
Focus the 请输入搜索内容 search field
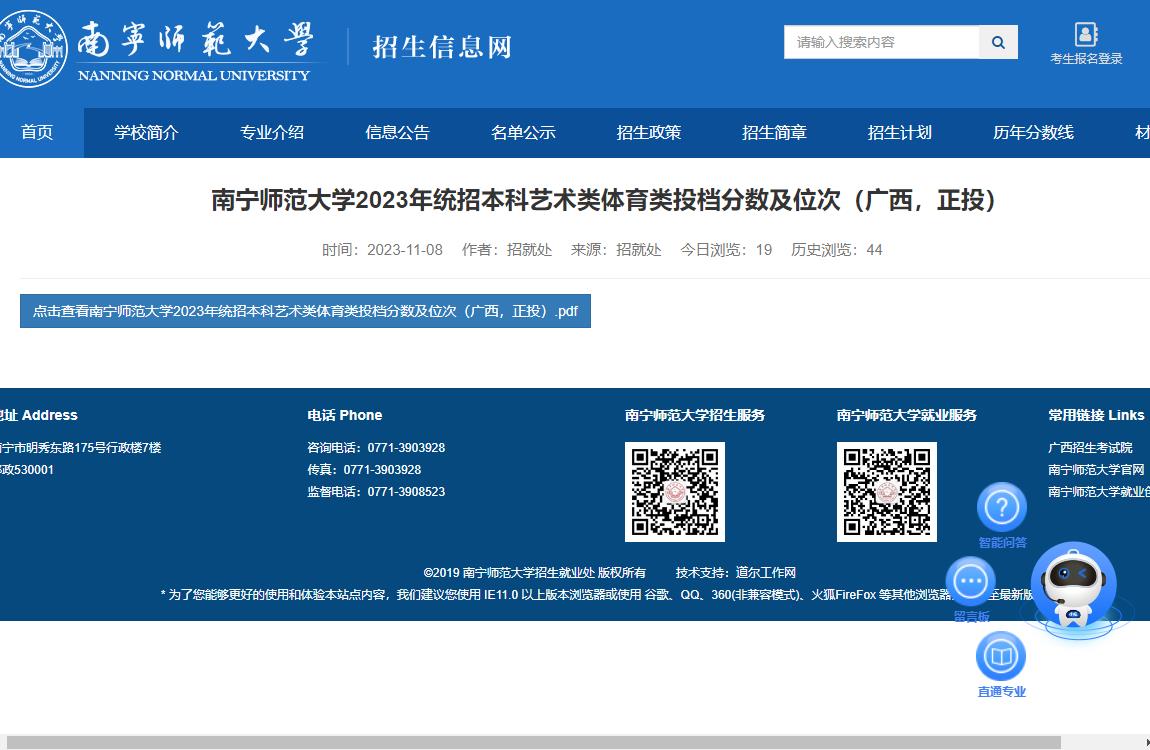point(882,43)
